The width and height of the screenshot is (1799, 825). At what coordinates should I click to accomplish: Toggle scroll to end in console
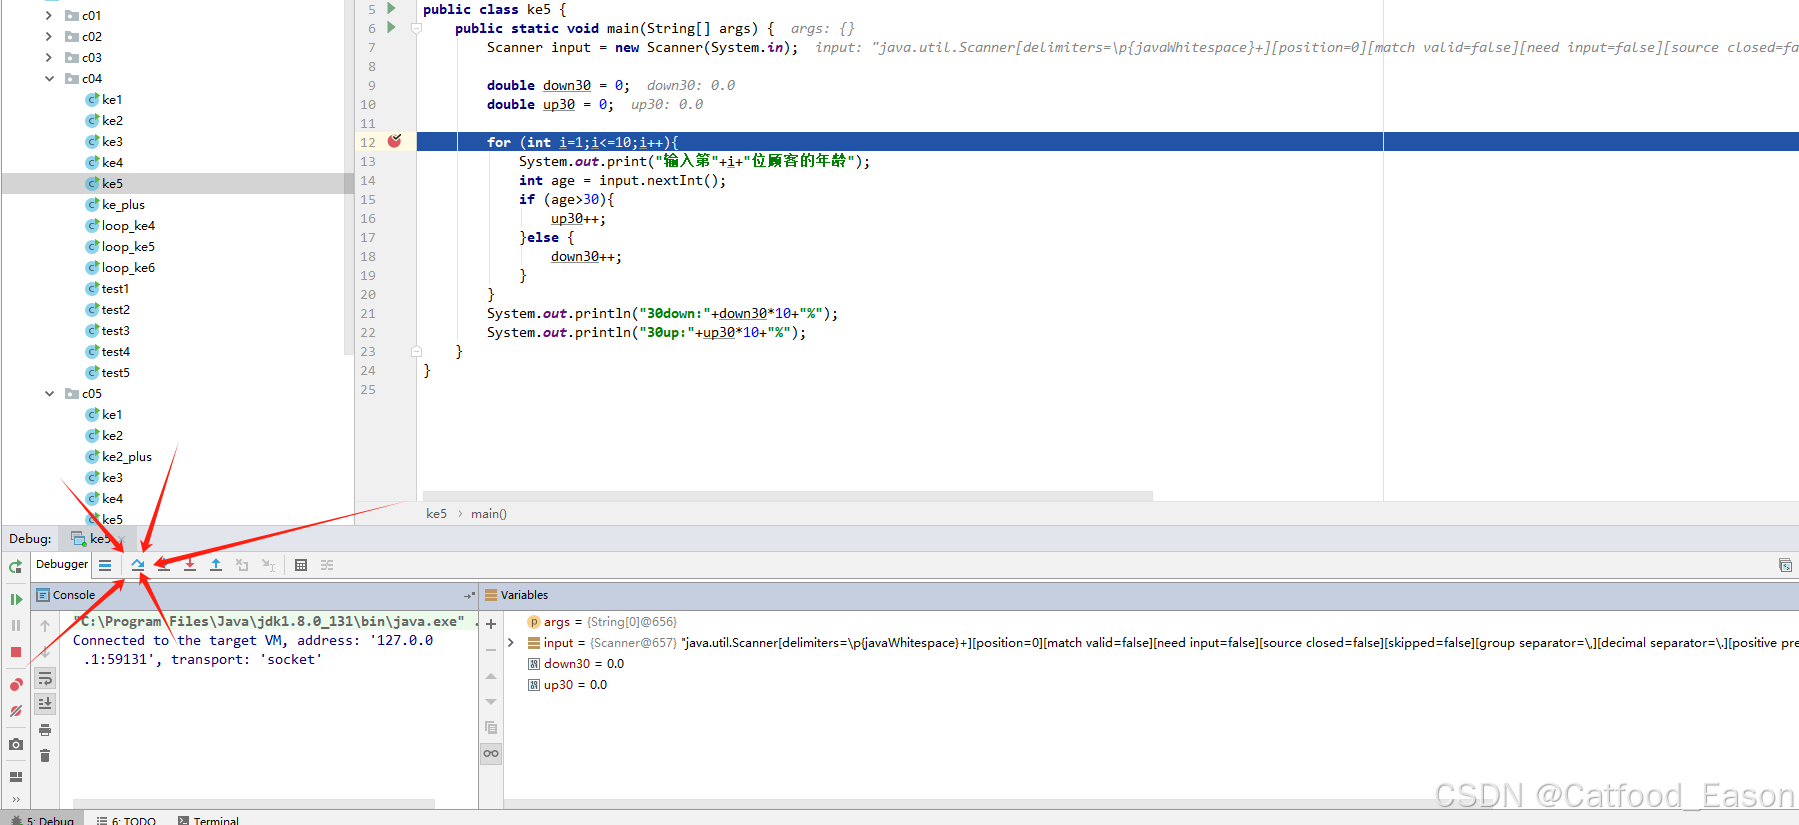coord(45,704)
